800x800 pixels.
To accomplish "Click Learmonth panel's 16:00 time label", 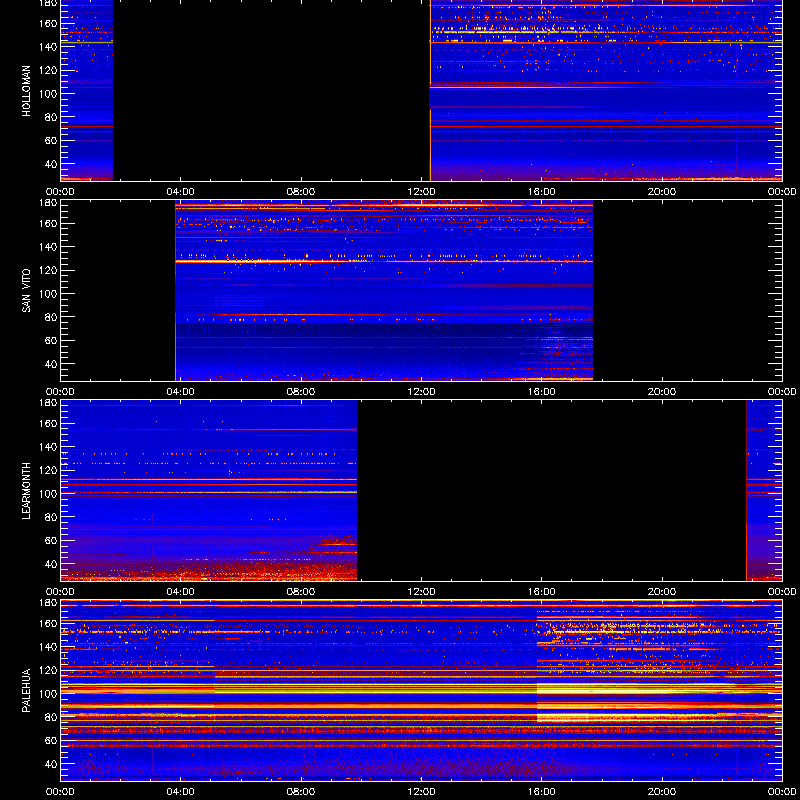I will click(542, 592).
